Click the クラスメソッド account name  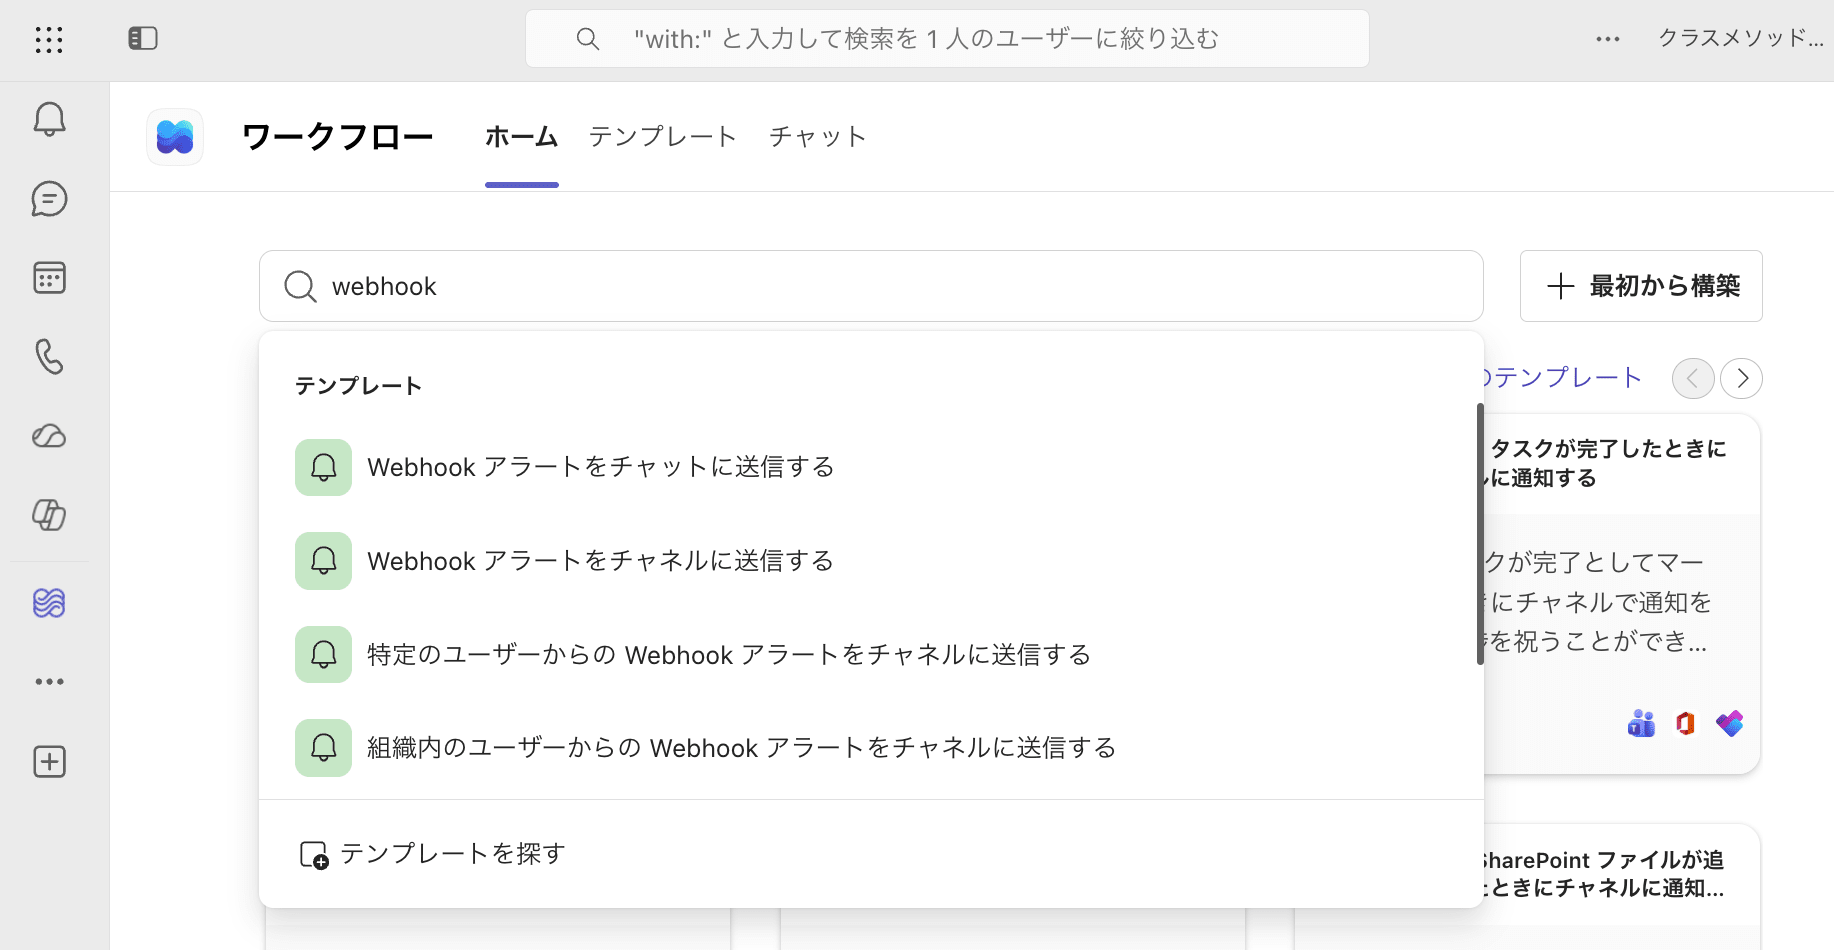[x=1741, y=39]
